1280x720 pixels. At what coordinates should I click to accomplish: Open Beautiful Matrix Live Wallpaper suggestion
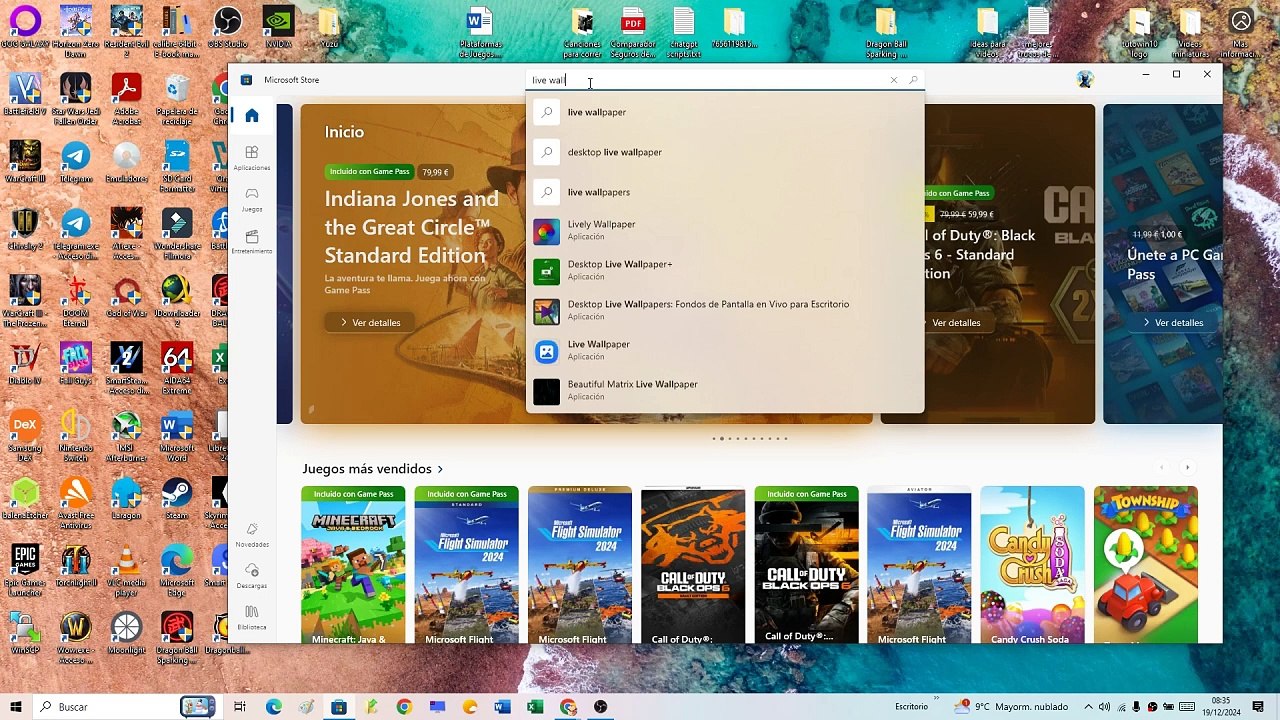tap(725, 390)
